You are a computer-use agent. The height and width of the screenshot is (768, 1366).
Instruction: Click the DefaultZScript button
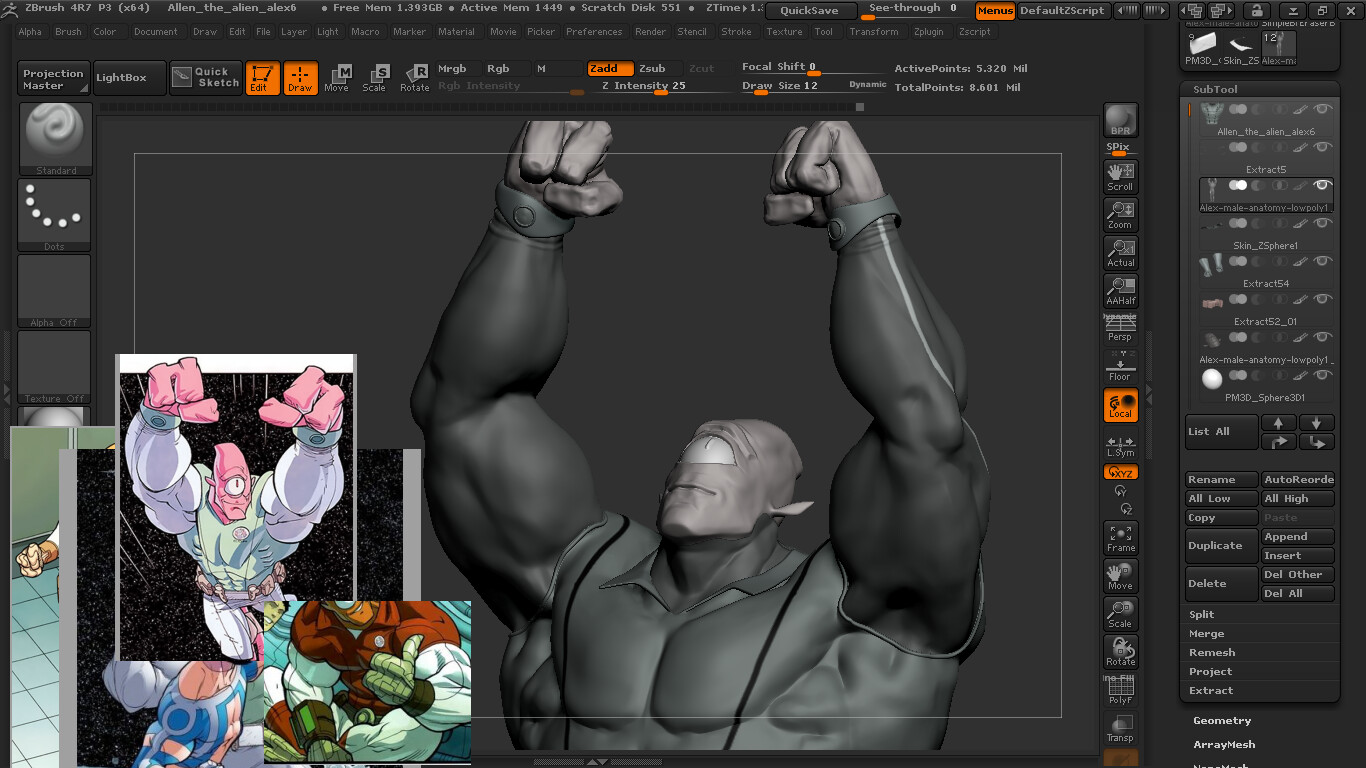(x=1062, y=11)
